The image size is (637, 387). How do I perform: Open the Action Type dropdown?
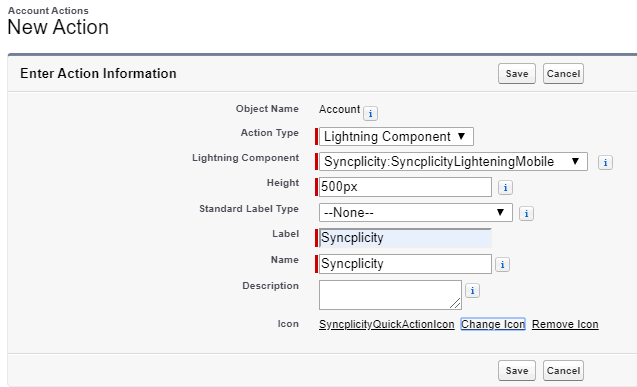click(x=396, y=136)
